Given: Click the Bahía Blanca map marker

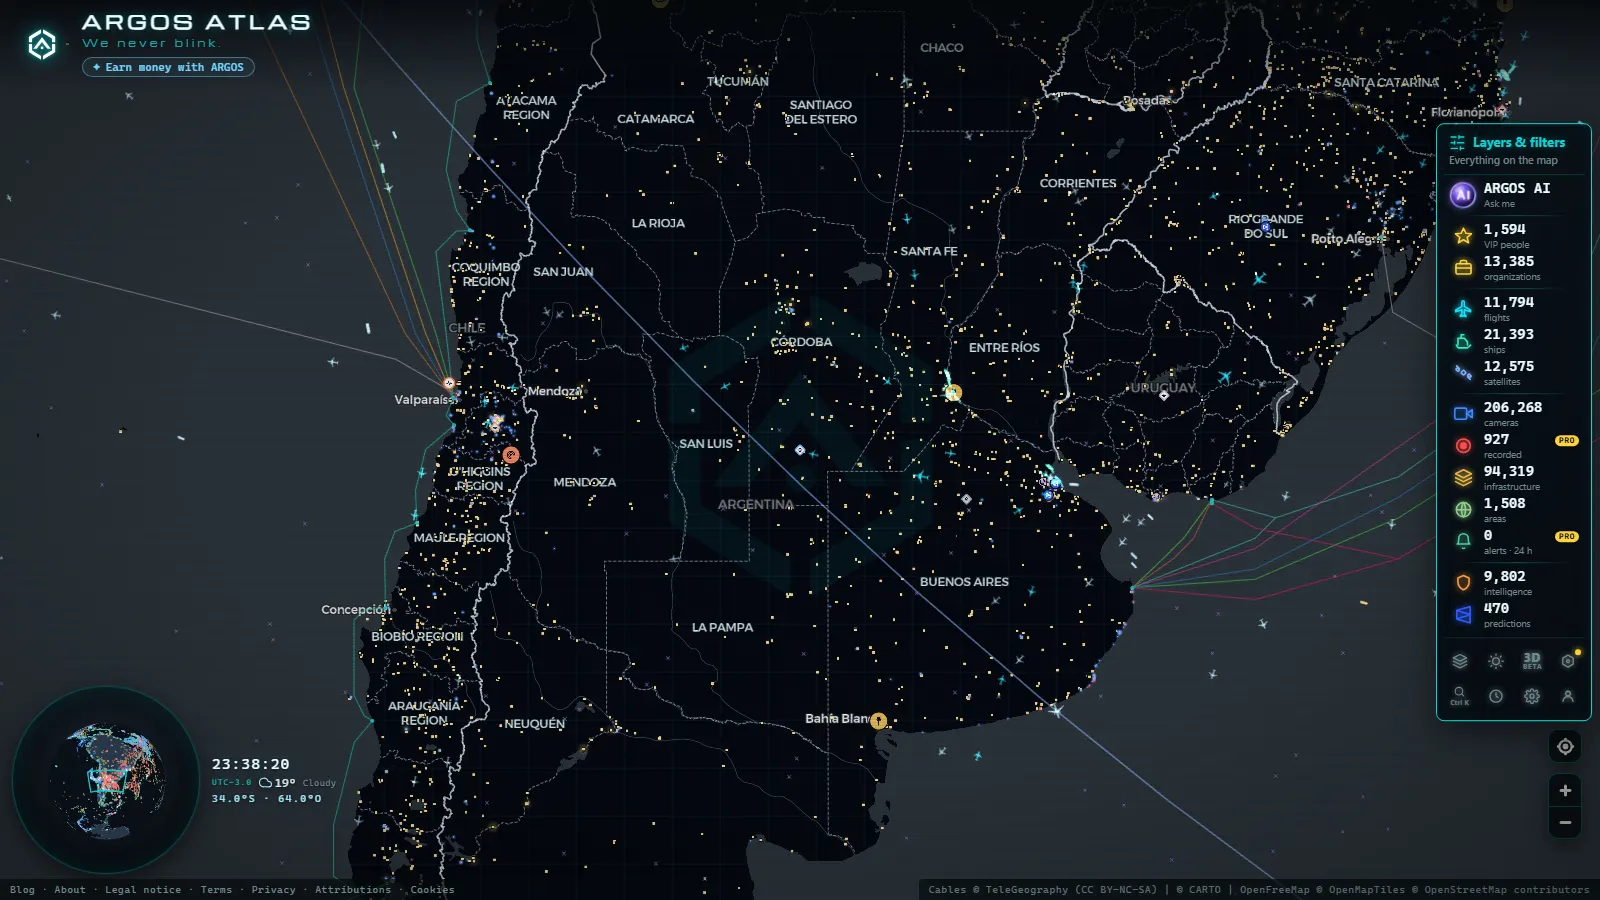Looking at the screenshot, I should coord(878,720).
